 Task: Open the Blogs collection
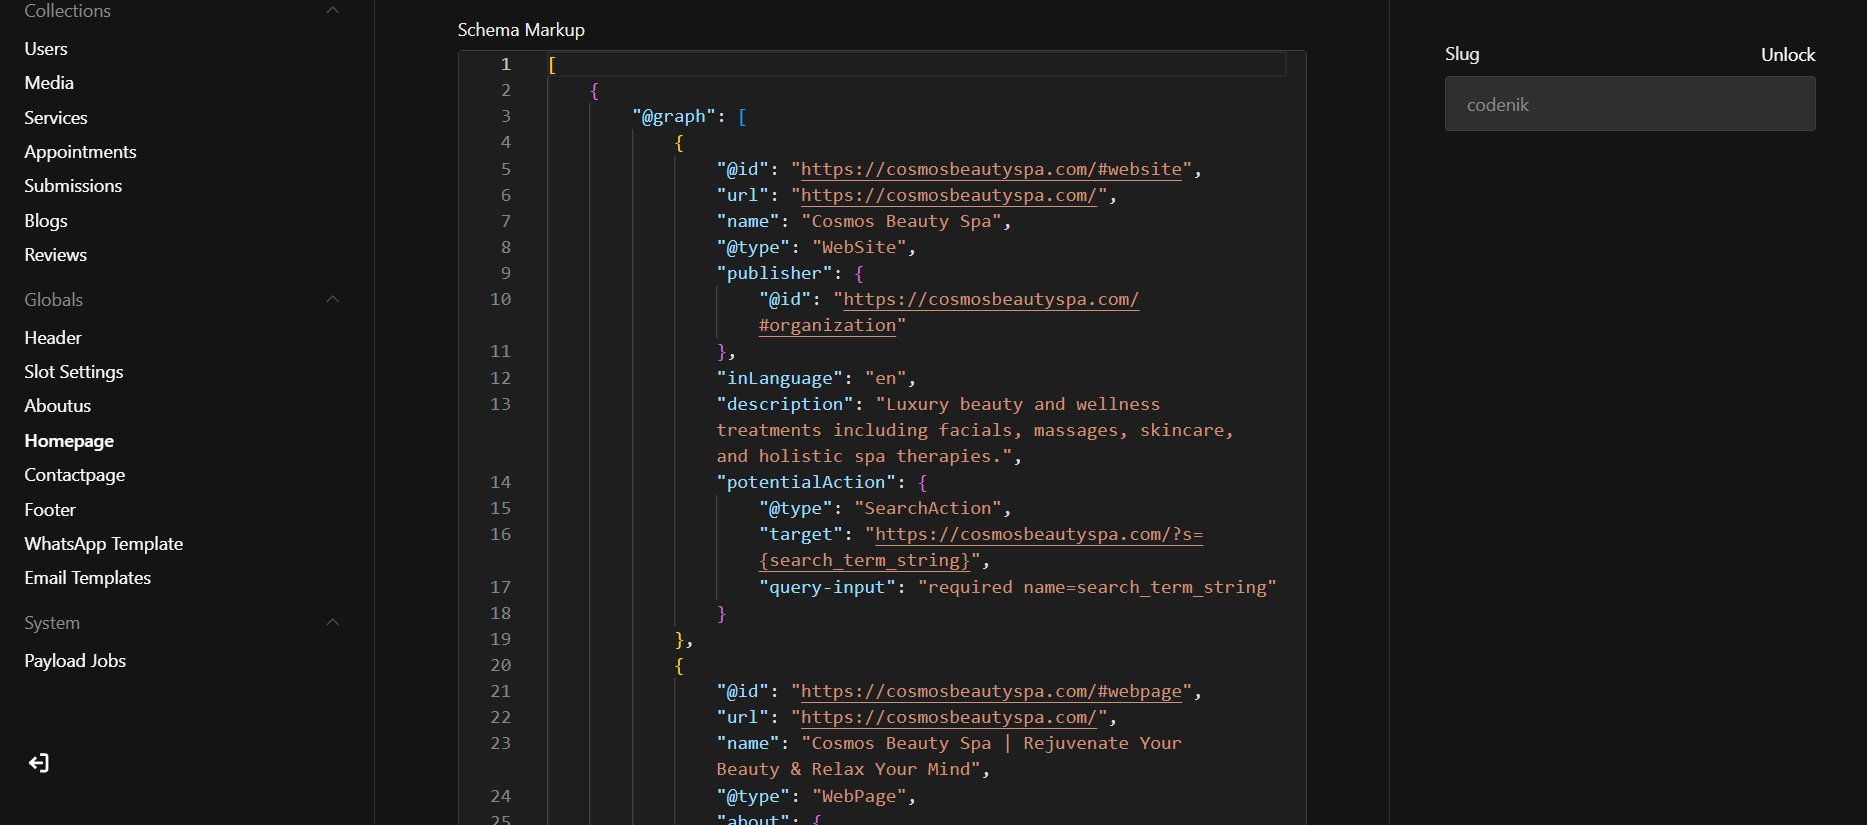(46, 221)
